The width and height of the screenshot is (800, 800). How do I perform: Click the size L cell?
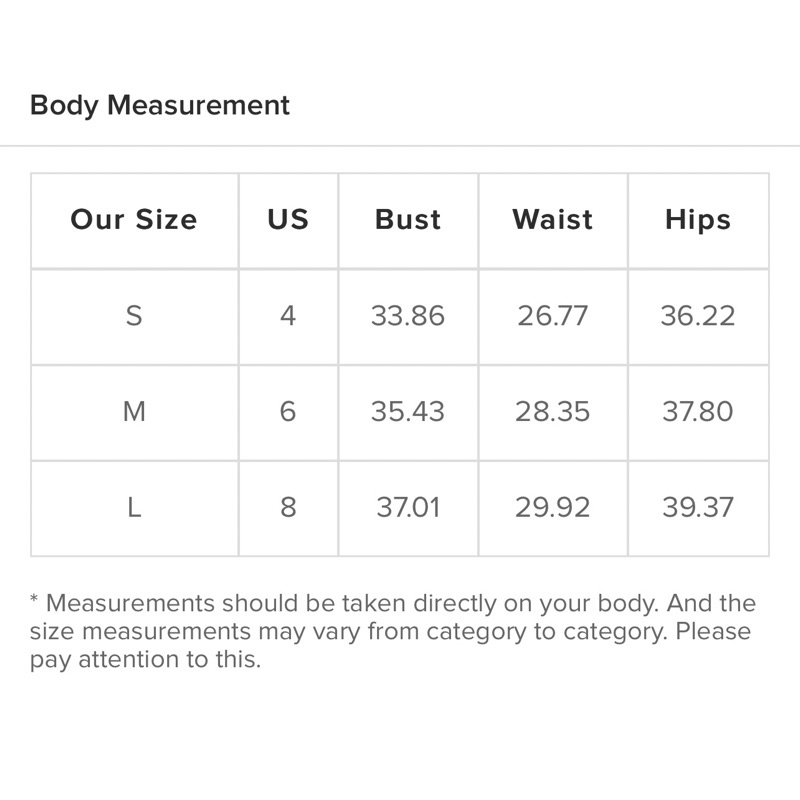(134, 507)
